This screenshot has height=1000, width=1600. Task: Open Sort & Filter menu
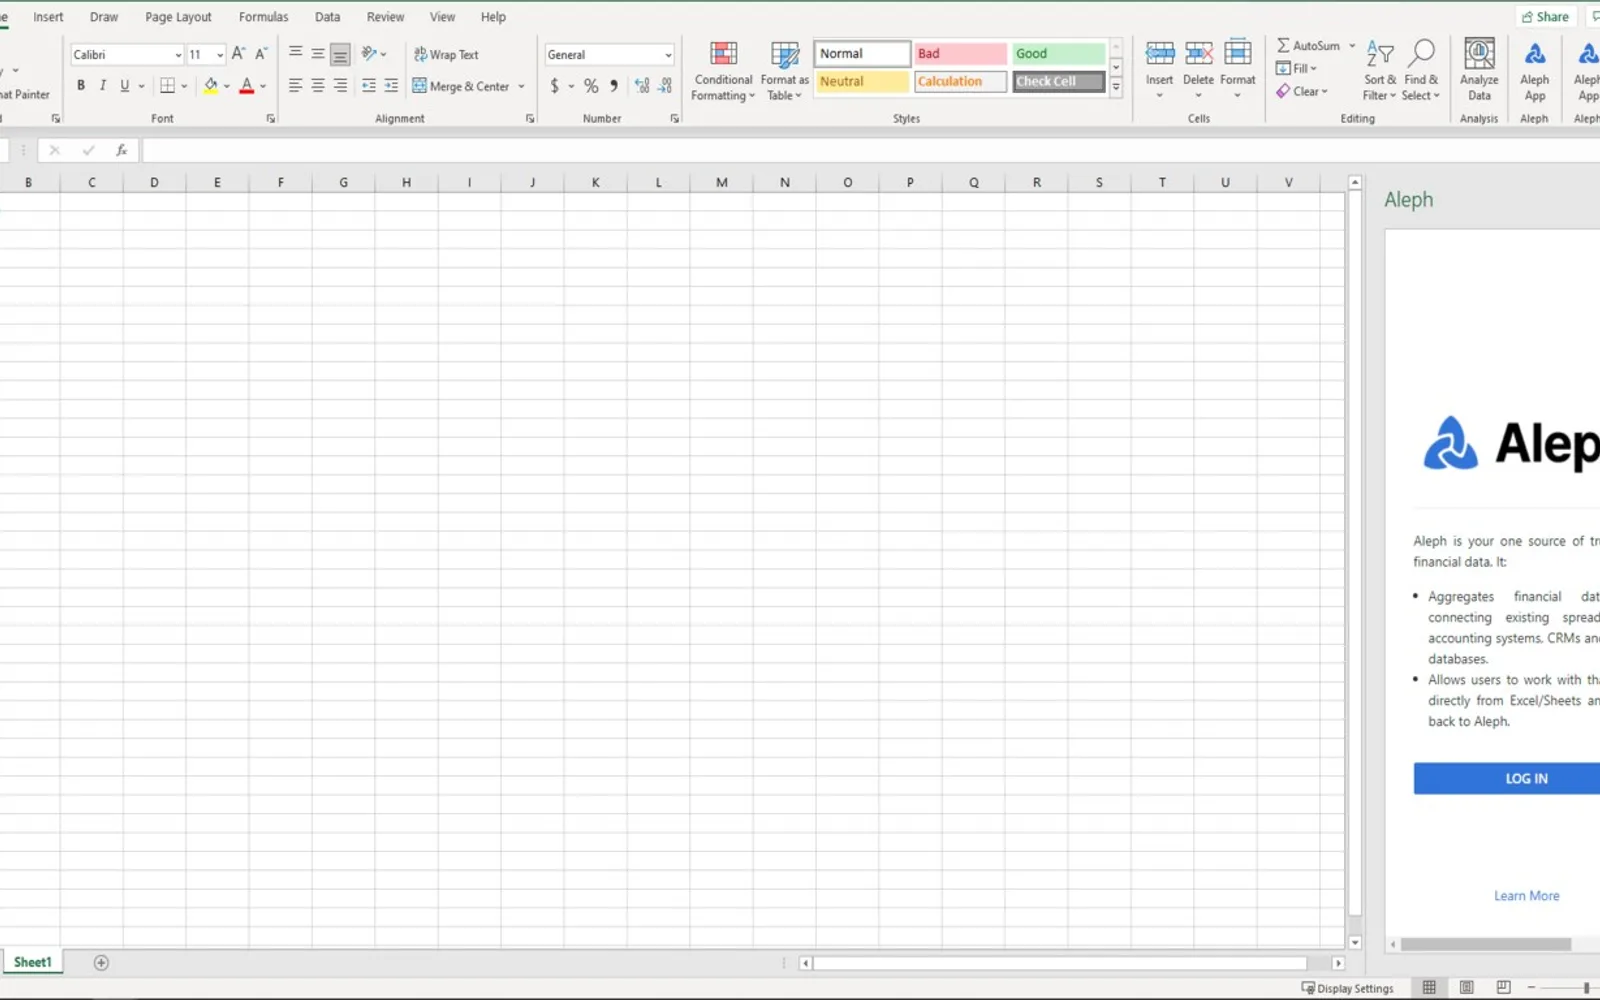pyautogui.click(x=1380, y=71)
